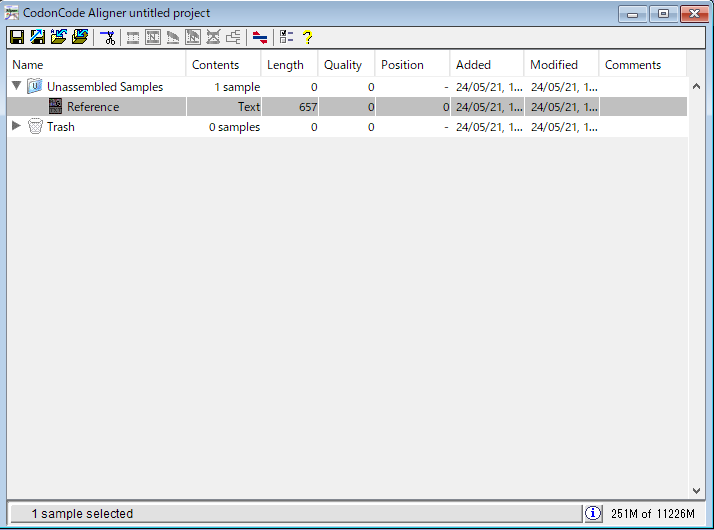This screenshot has height=530, width=714.
Task: Click the Trash row Modified date cell
Action: [x=562, y=127]
